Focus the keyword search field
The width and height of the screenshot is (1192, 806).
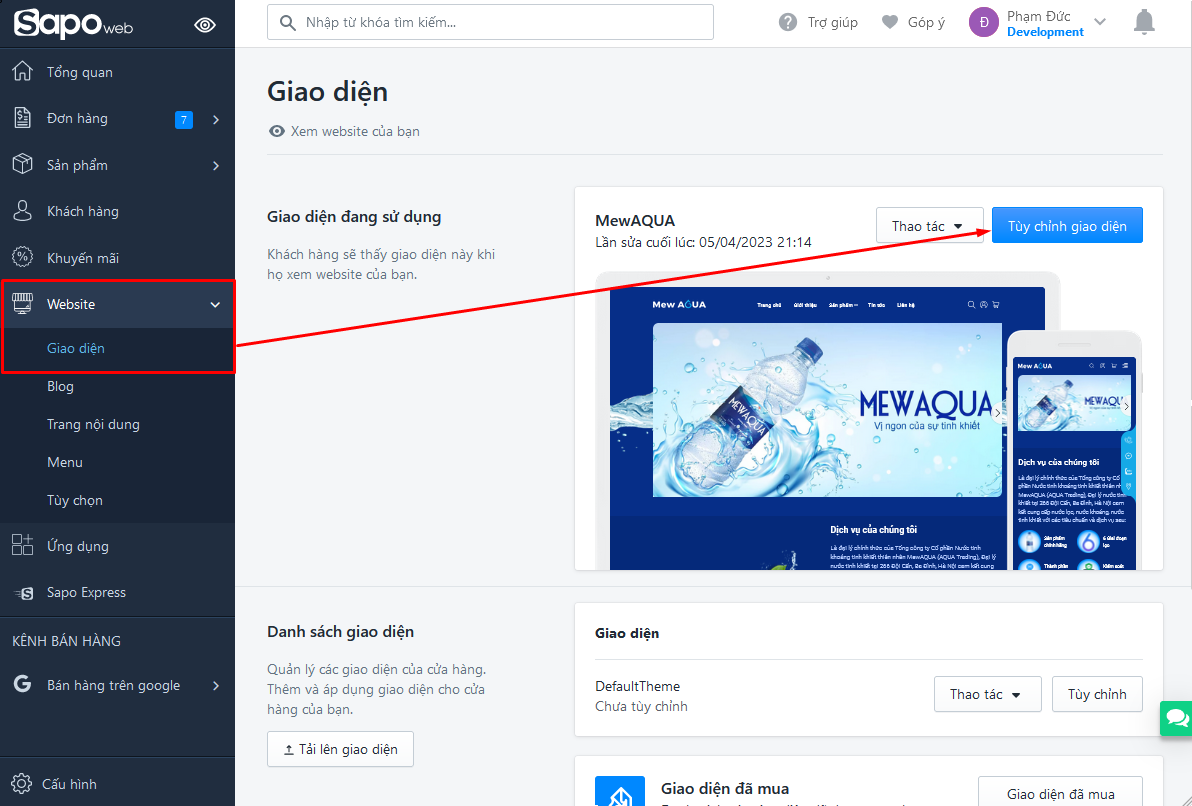[x=490, y=22]
